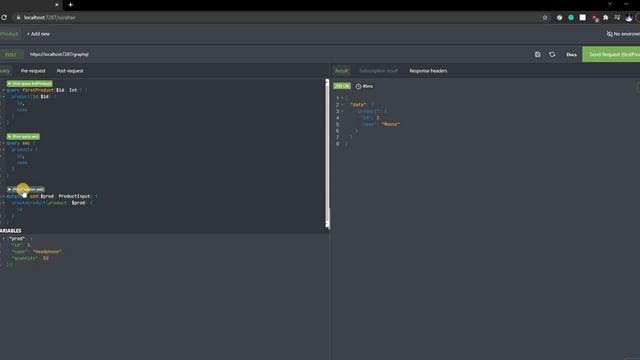Add a new window with Add new
640x360 pixels.
point(38,34)
